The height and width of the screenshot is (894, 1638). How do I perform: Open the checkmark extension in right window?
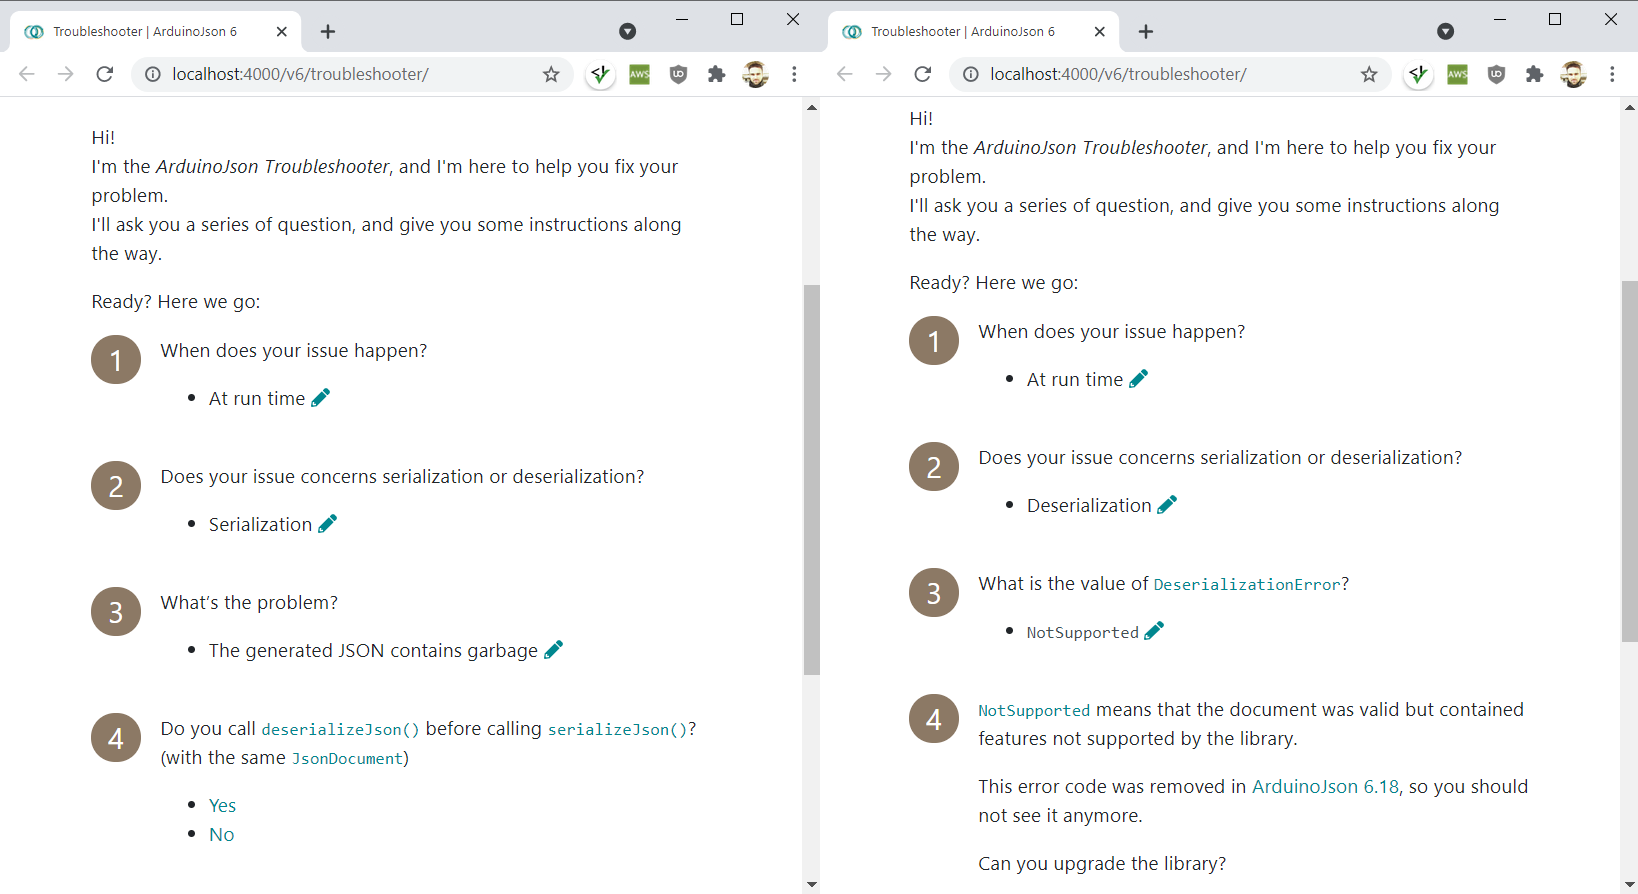(1418, 74)
